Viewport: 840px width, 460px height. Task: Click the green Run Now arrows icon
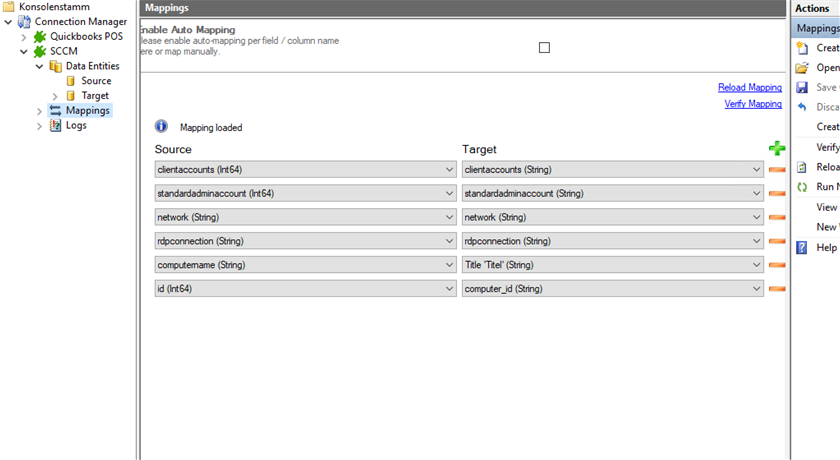pos(802,187)
